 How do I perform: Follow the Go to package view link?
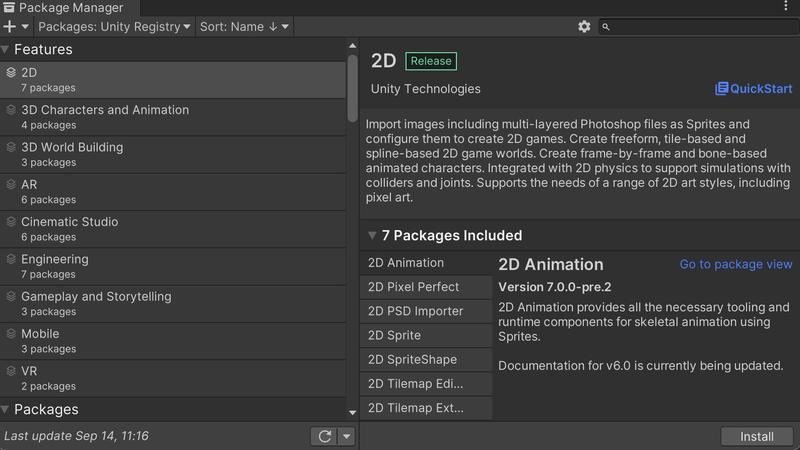(x=735, y=264)
